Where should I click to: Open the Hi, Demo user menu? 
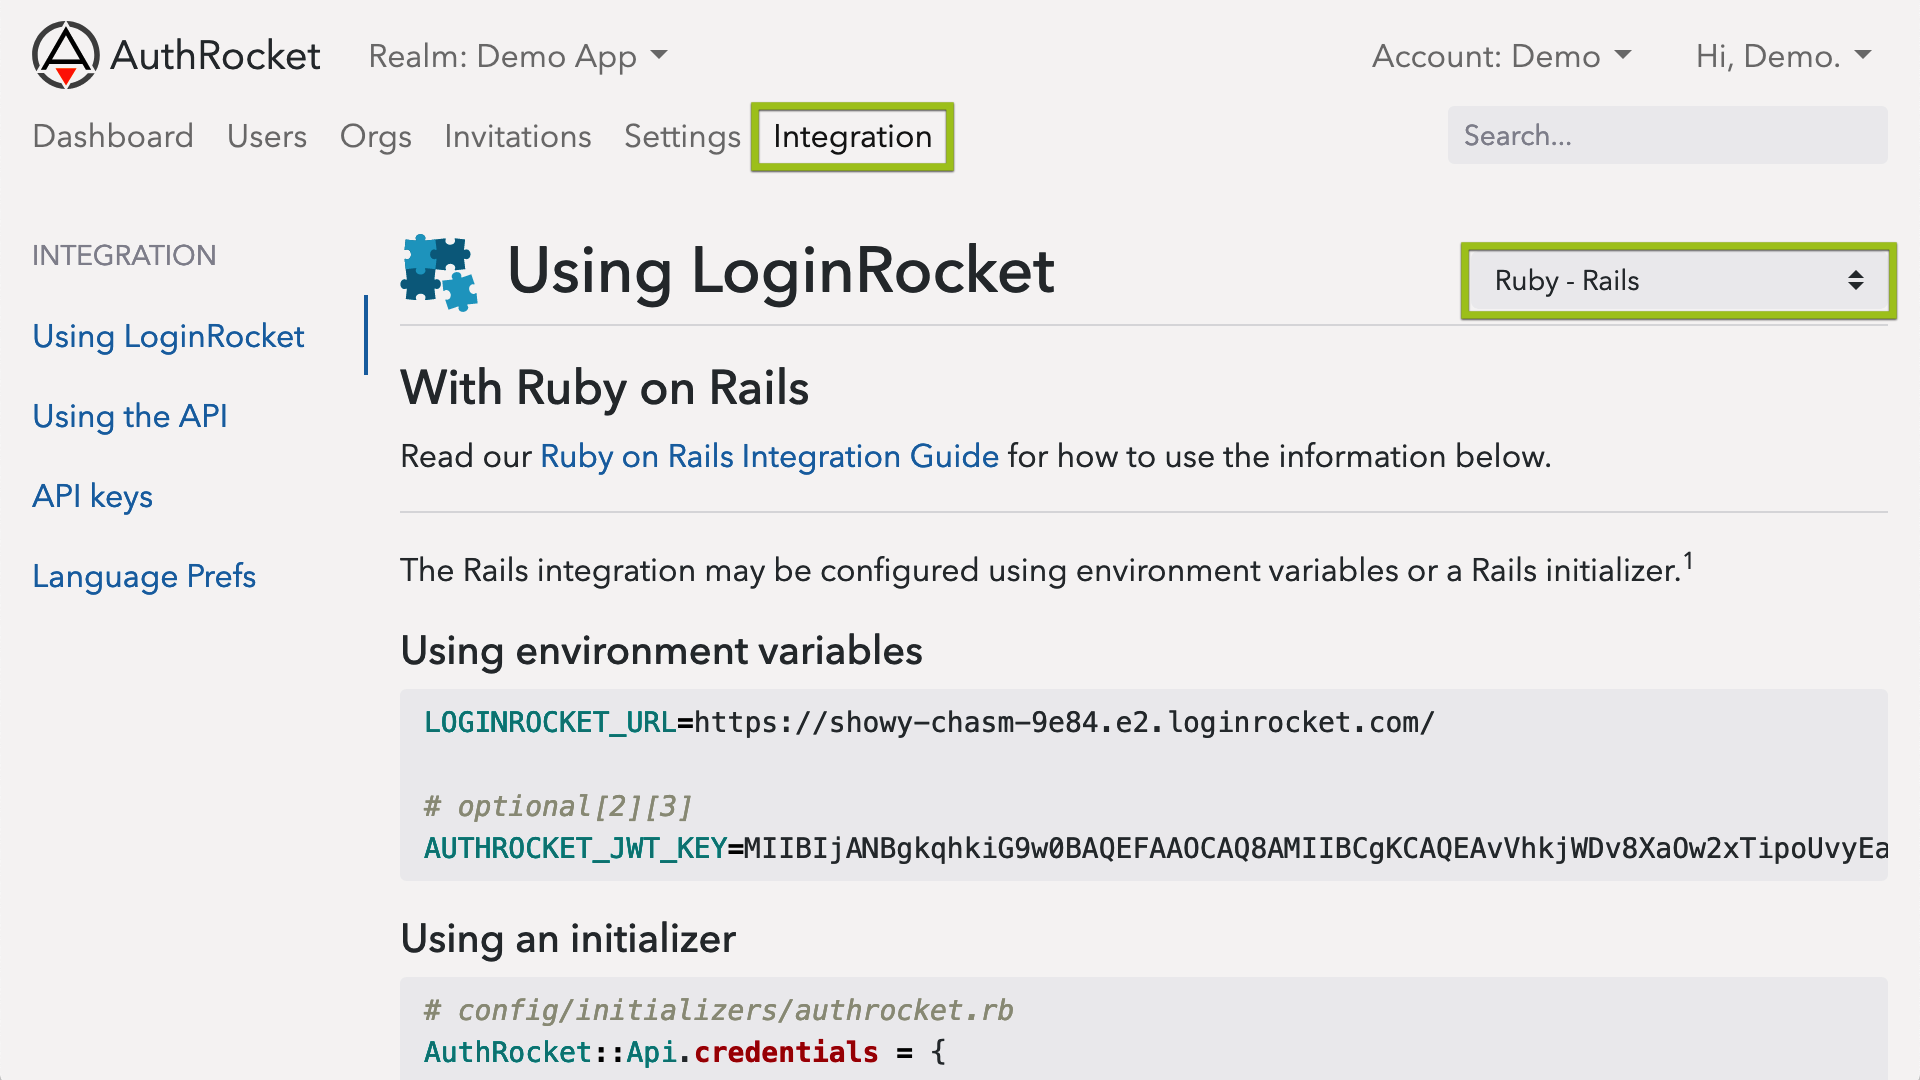pyautogui.click(x=1783, y=57)
